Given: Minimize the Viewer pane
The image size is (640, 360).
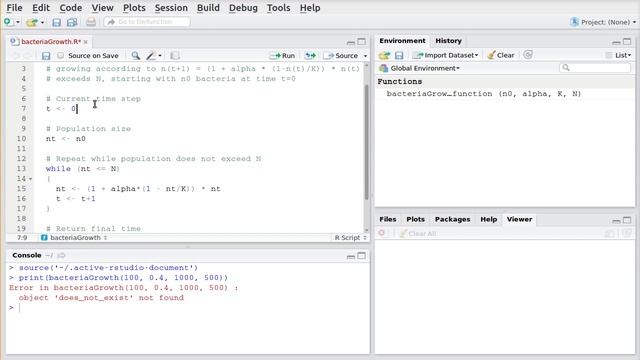Looking at the screenshot, I should click(616, 221).
